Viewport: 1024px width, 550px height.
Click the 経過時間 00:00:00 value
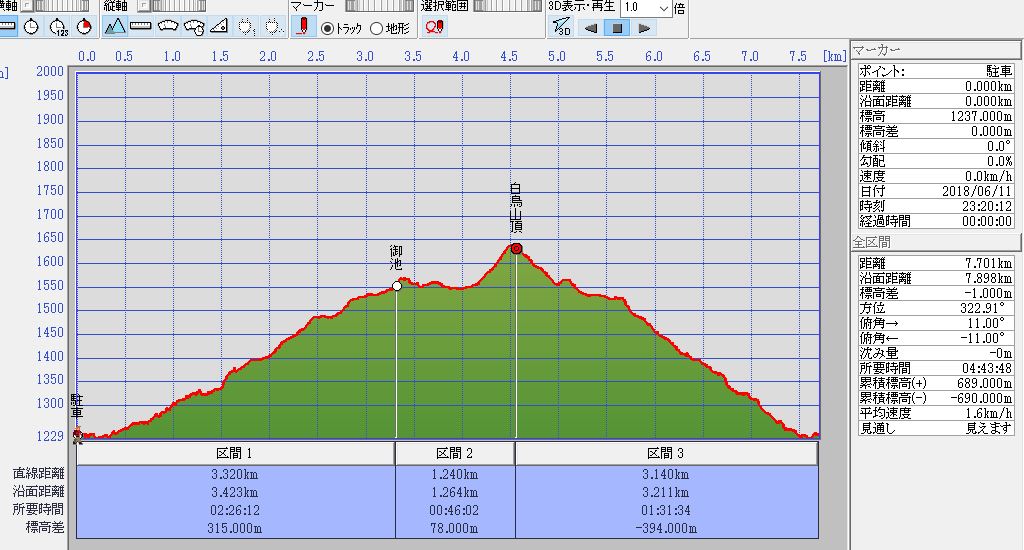[987, 221]
